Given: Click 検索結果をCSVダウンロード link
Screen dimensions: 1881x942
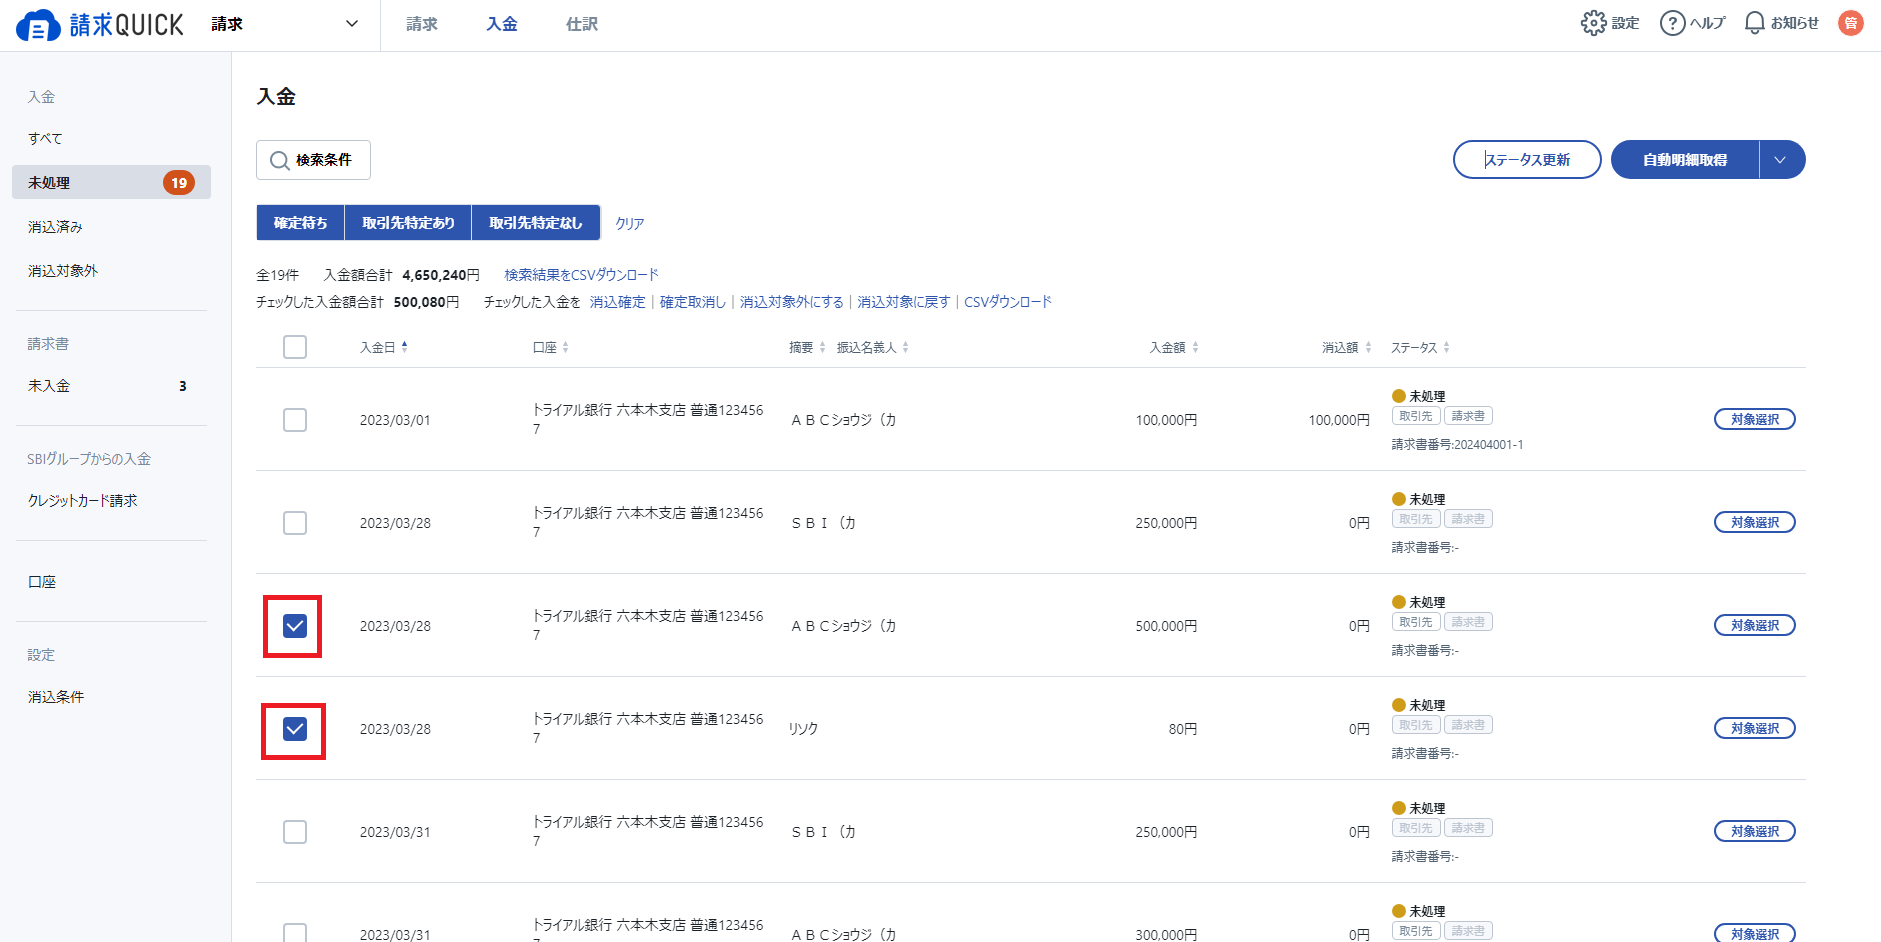Looking at the screenshot, I should (581, 275).
